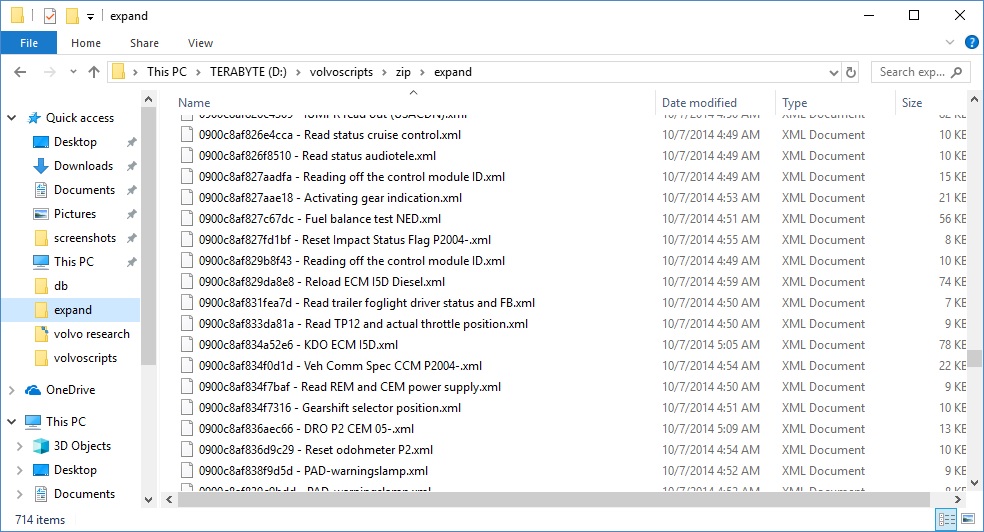The height and width of the screenshot is (532, 984).
Task: Go back with the Back arrow
Action: tap(20, 72)
